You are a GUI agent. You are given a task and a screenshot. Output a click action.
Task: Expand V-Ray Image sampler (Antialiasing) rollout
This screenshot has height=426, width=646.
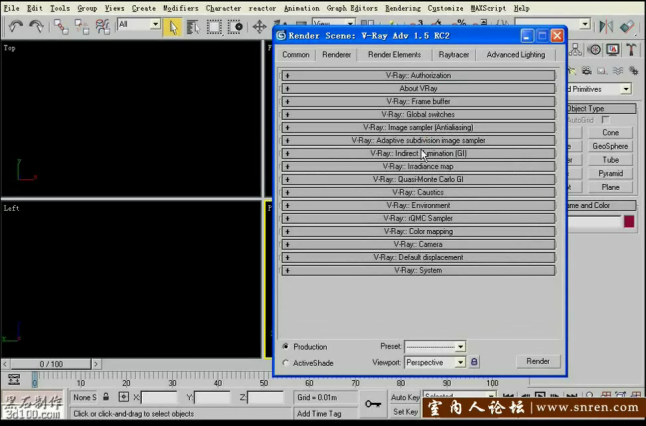click(418, 127)
